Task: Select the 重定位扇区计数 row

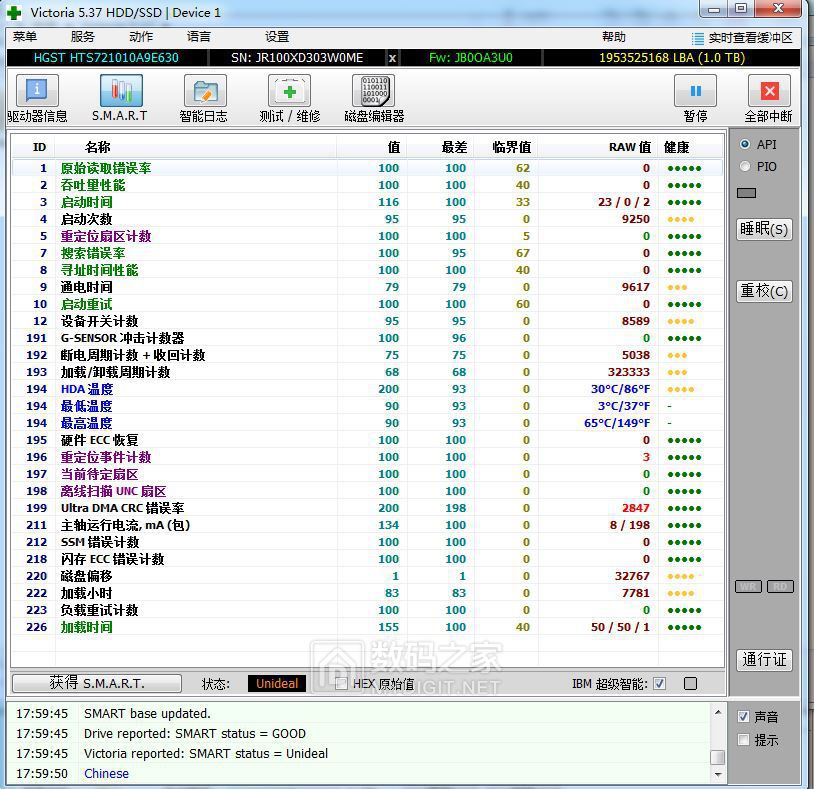Action: pyautogui.click(x=367, y=236)
